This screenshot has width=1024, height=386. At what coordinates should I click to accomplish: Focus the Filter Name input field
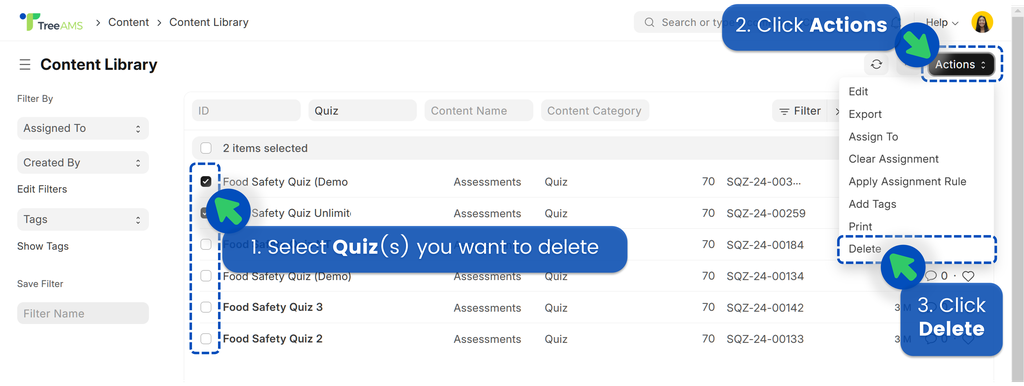(83, 314)
